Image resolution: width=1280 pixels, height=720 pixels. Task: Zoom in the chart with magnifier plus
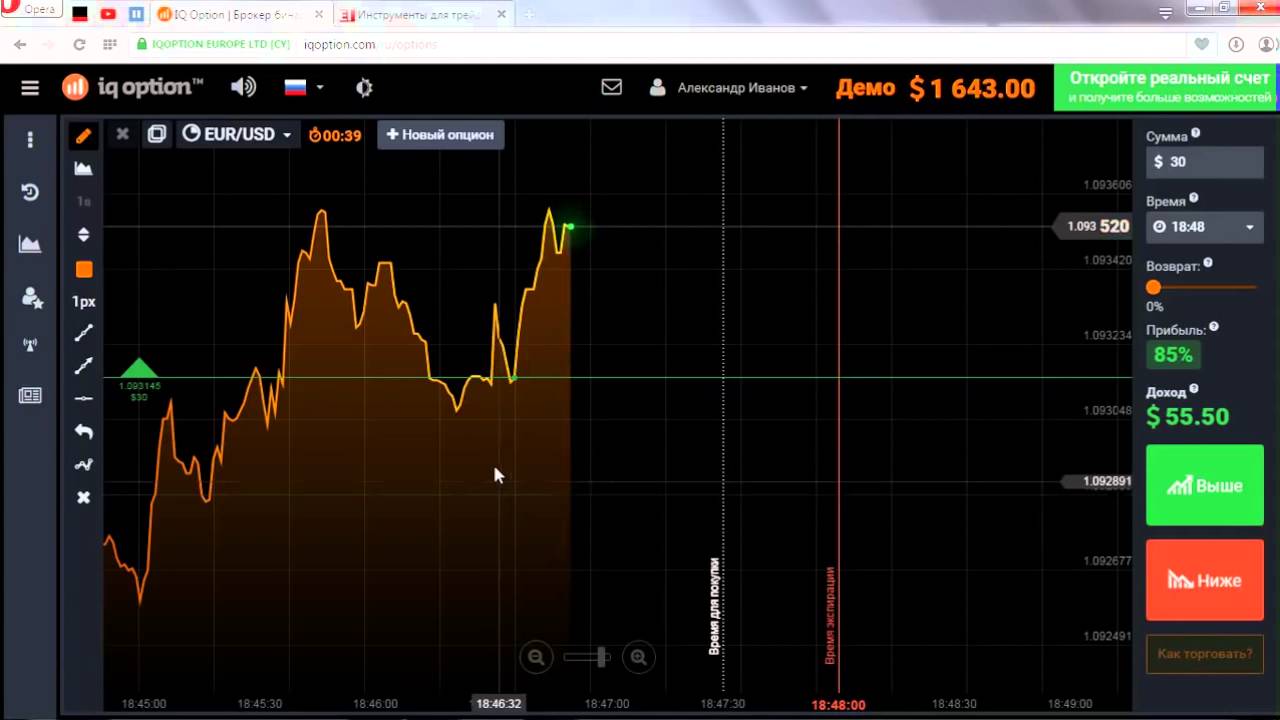638,657
